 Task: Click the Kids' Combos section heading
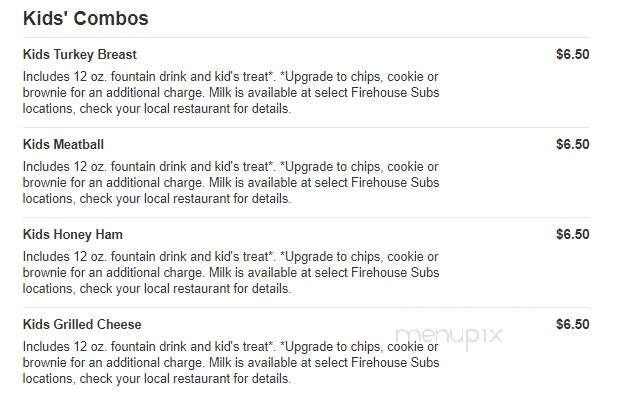[x=86, y=18]
